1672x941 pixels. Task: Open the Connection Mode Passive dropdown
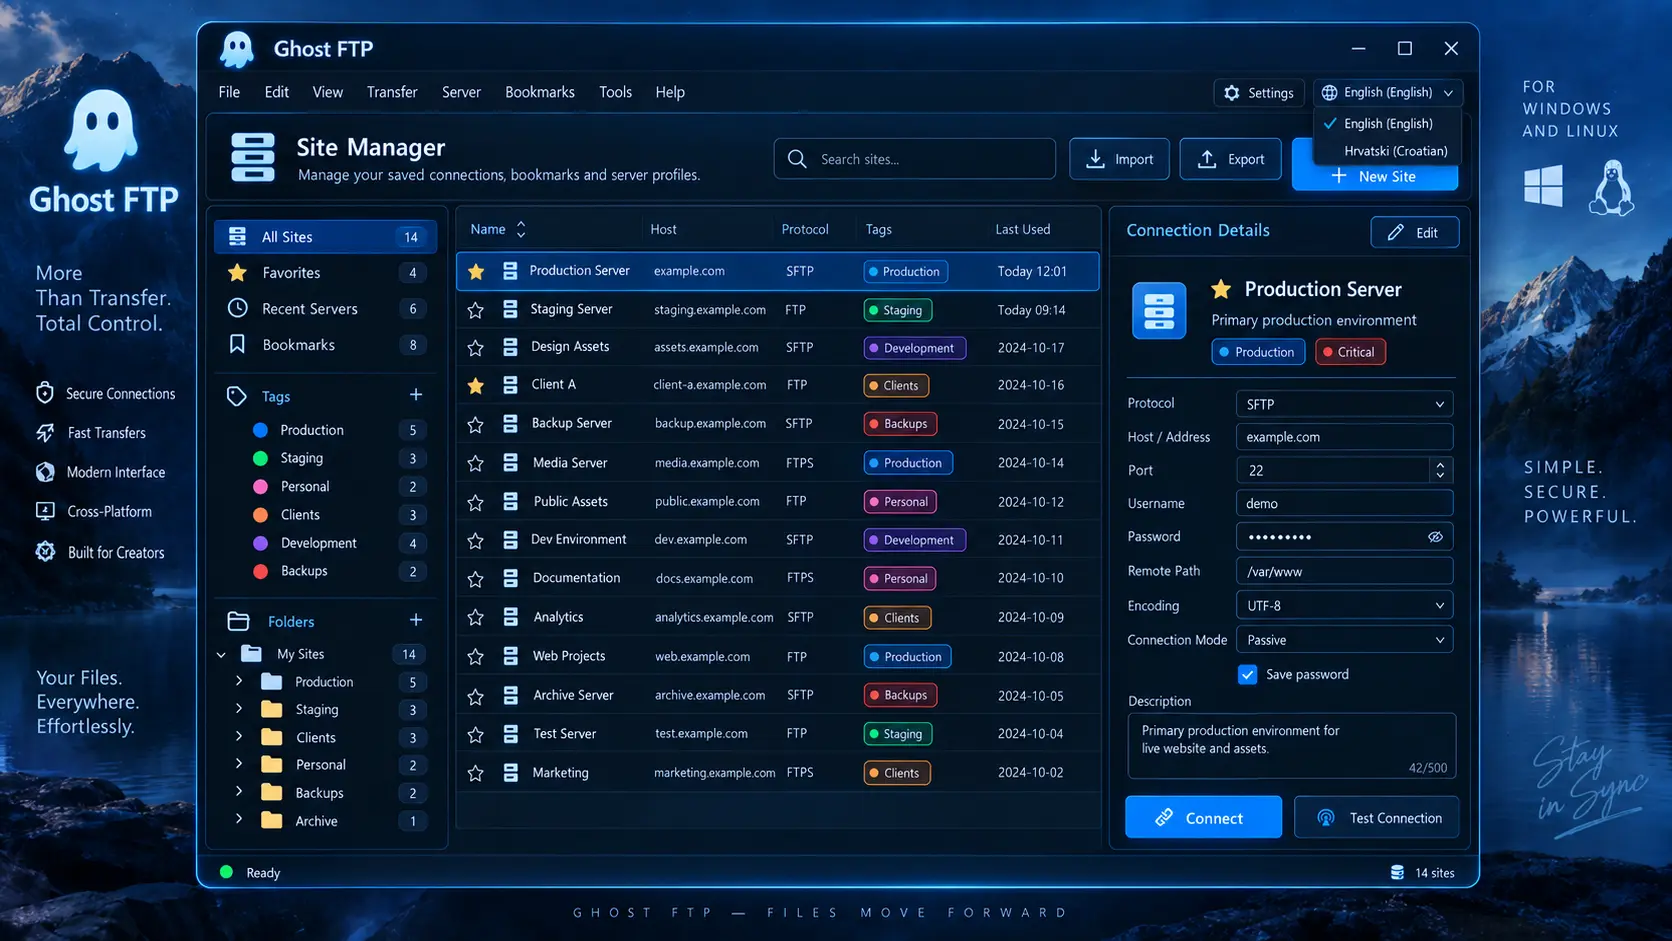pos(1344,640)
